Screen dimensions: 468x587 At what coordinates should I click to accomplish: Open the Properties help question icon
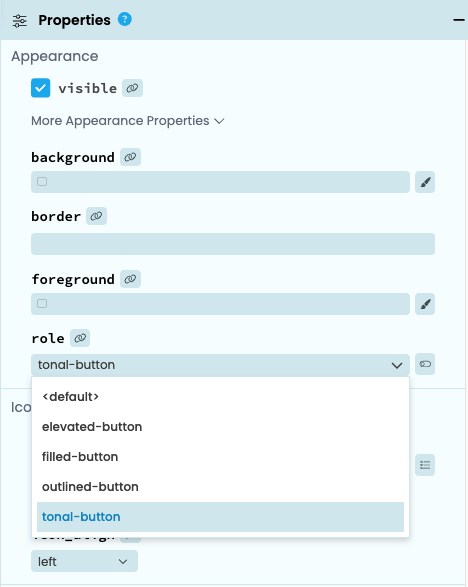coord(125,19)
